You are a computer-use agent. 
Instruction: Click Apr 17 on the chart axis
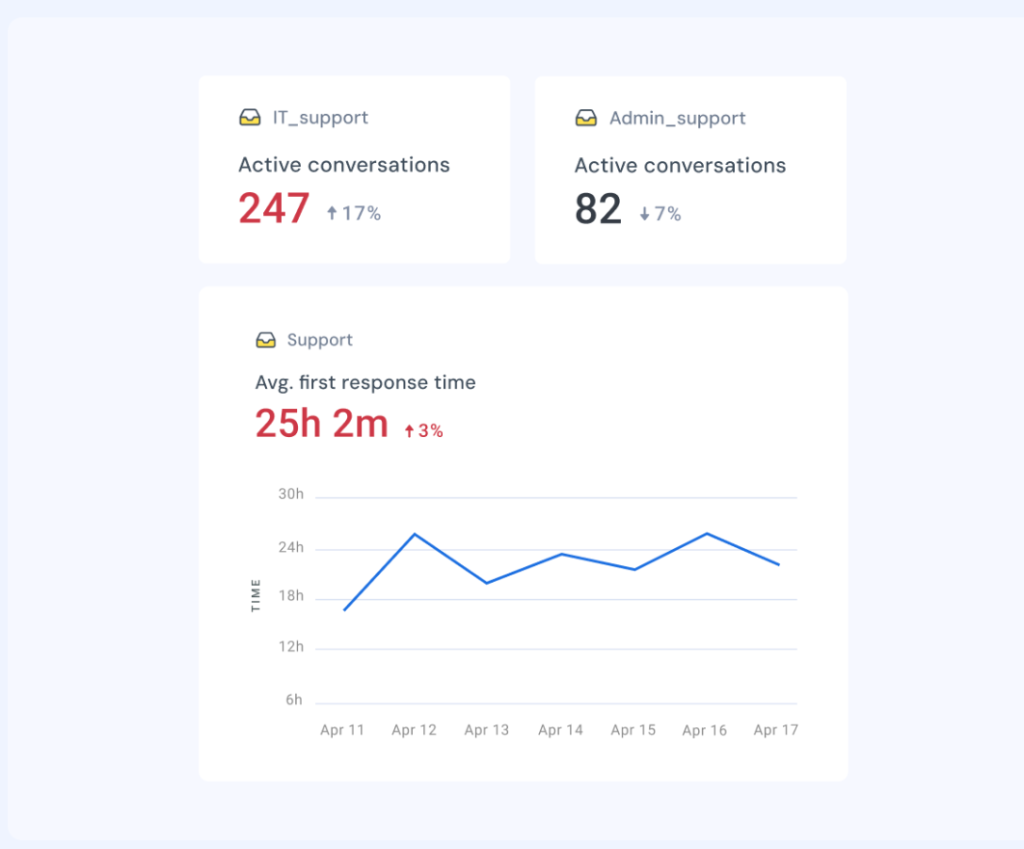(x=776, y=730)
